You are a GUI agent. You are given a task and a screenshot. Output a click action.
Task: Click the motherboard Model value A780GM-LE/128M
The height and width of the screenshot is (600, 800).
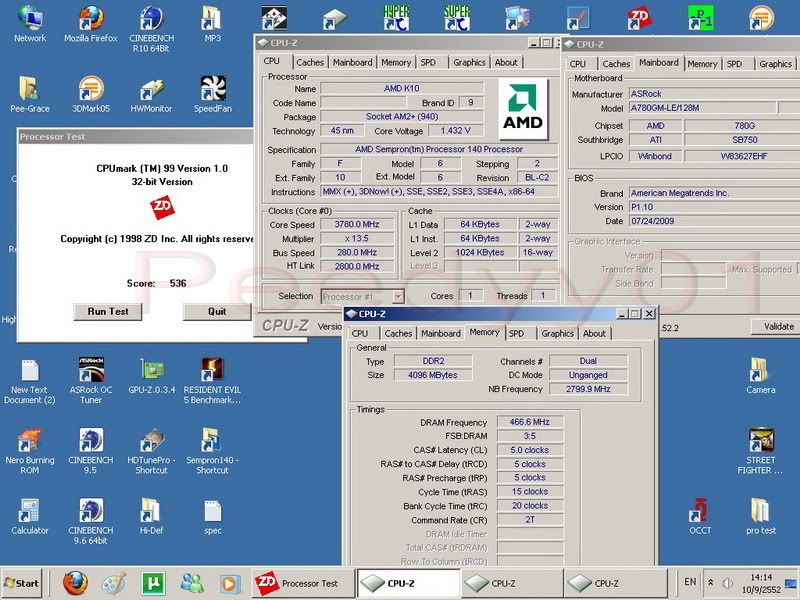pos(702,108)
